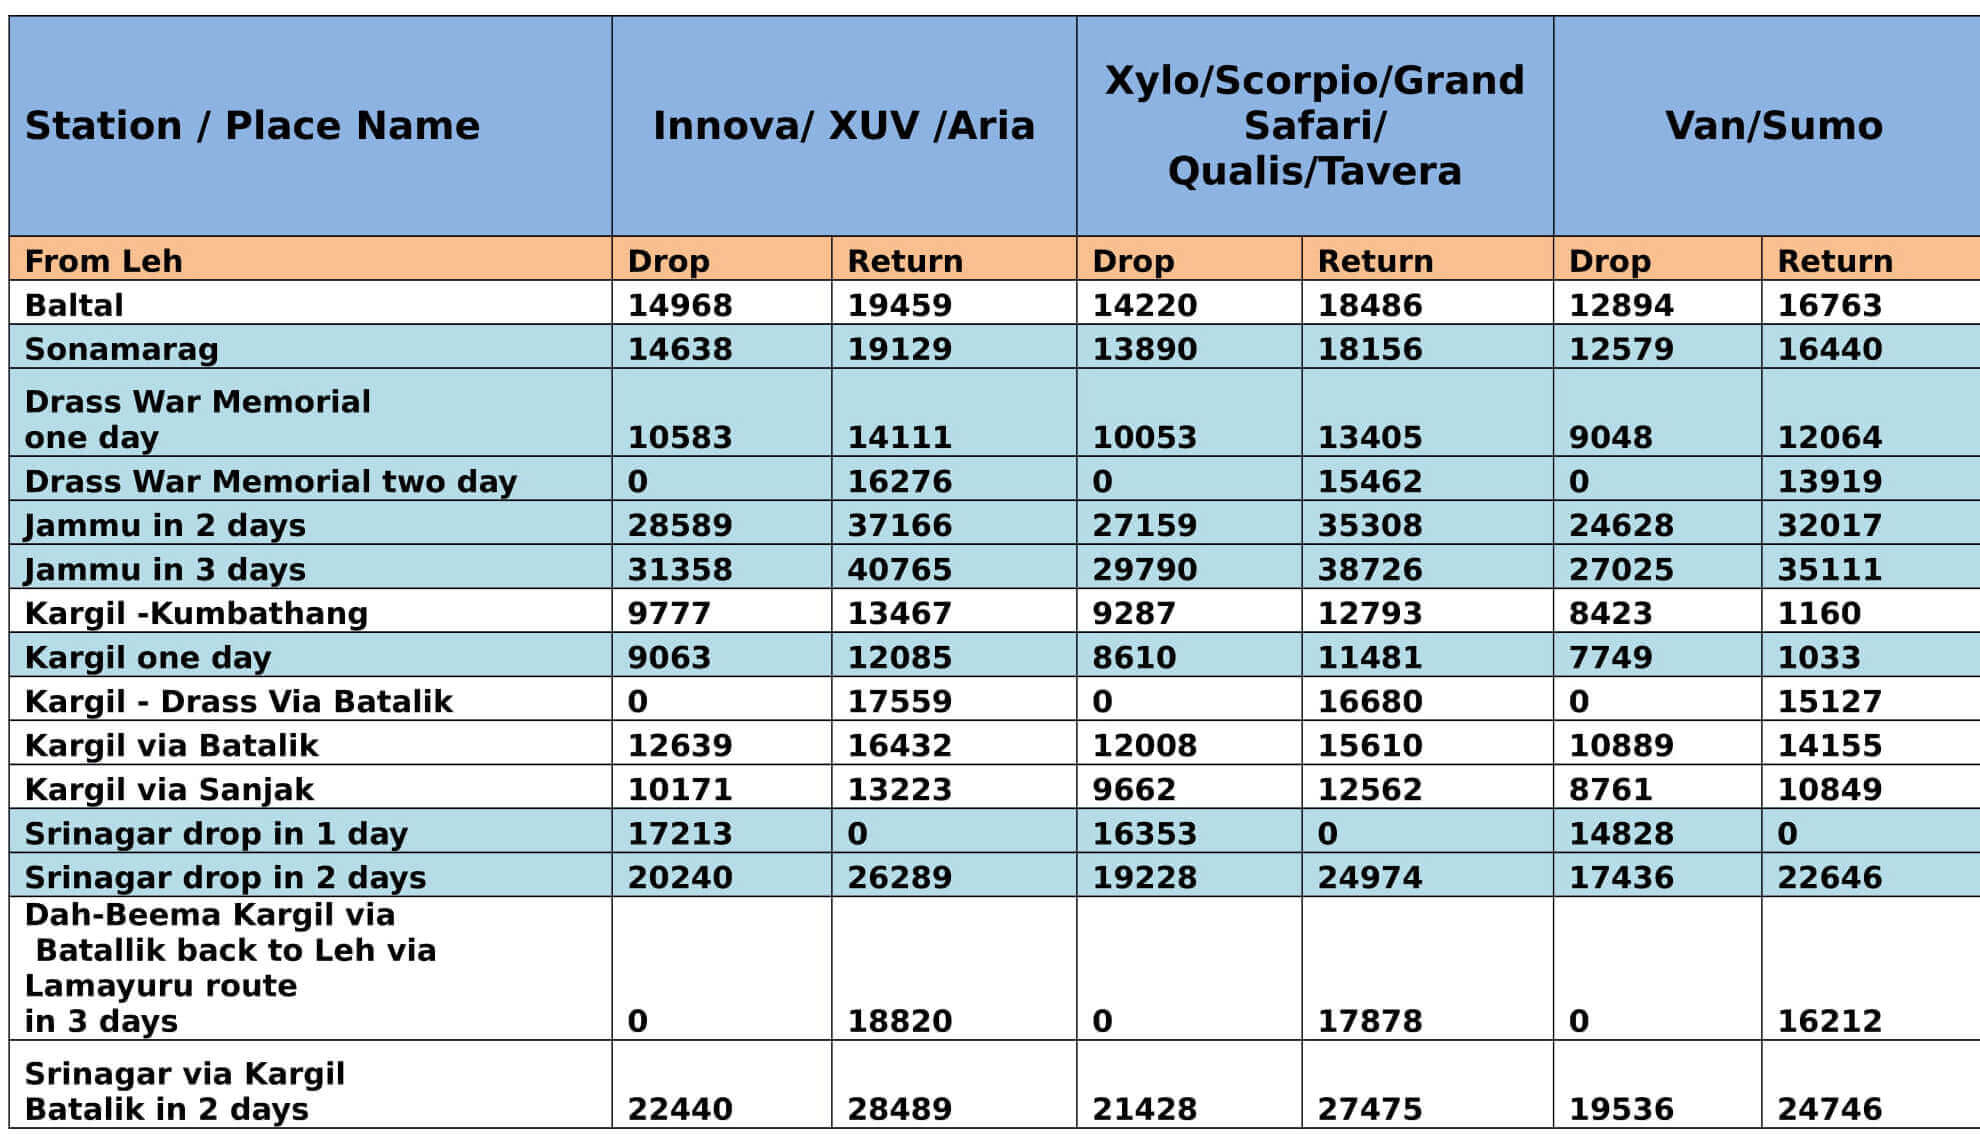Screen dimensions: 1980x1134
Task: Click the value 10849
Action: tap(1830, 789)
